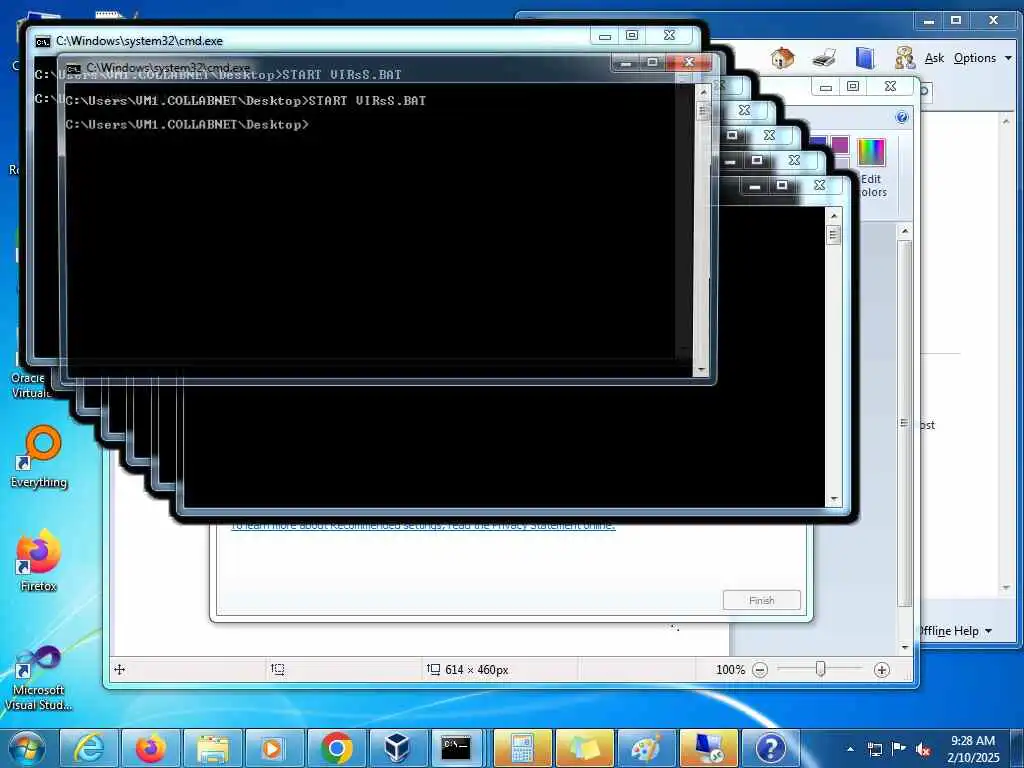The image size is (1024, 768).
Task: Open VirtualBox from the taskbar
Action: [398, 748]
